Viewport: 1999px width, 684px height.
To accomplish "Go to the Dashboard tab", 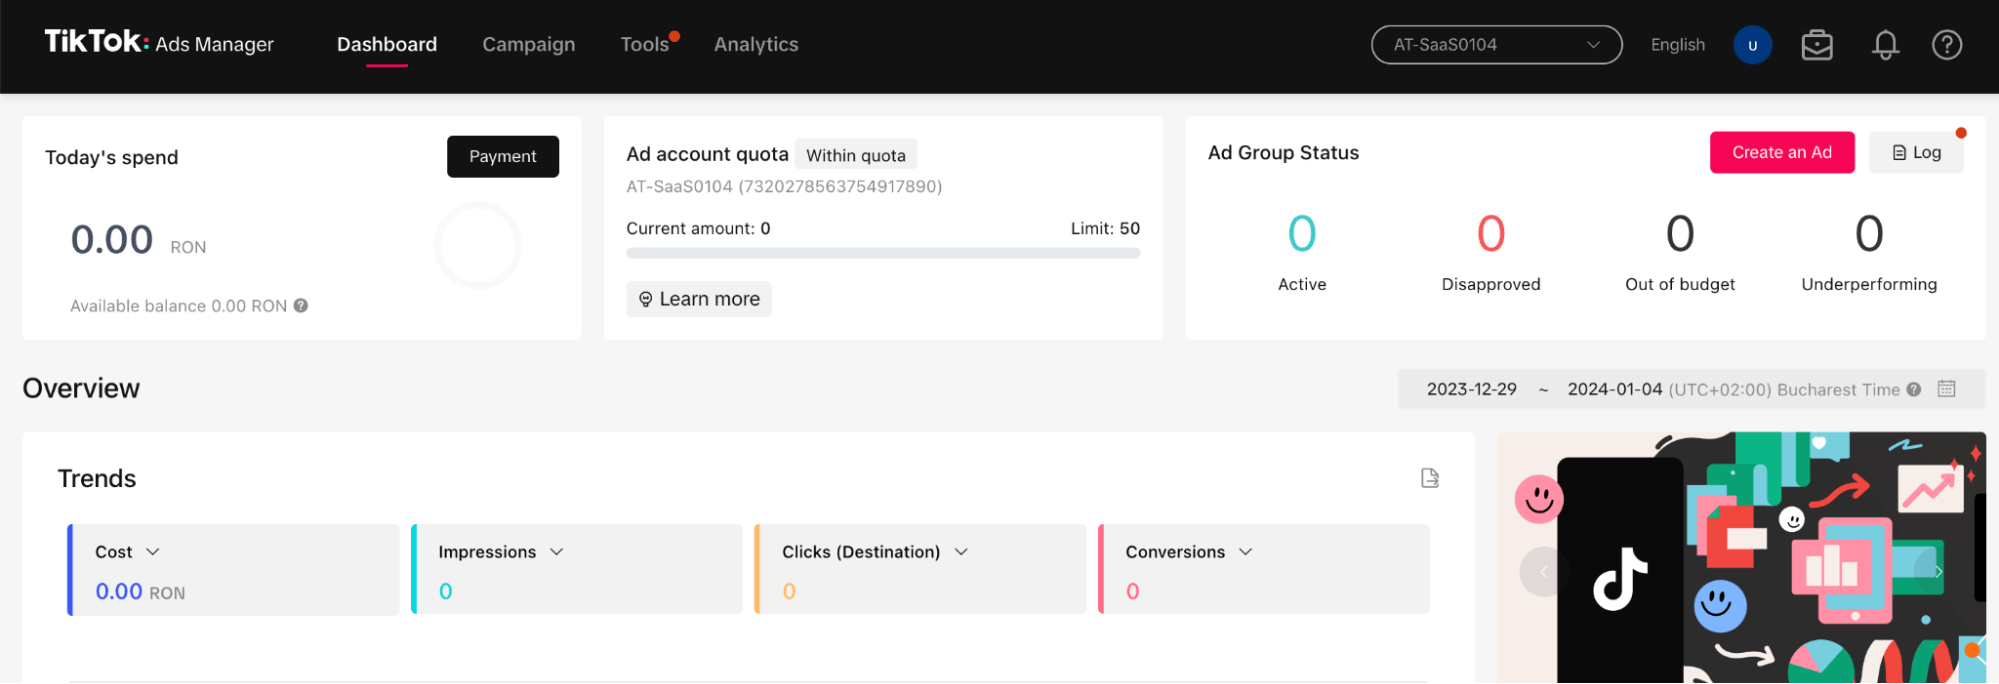I will pos(387,45).
